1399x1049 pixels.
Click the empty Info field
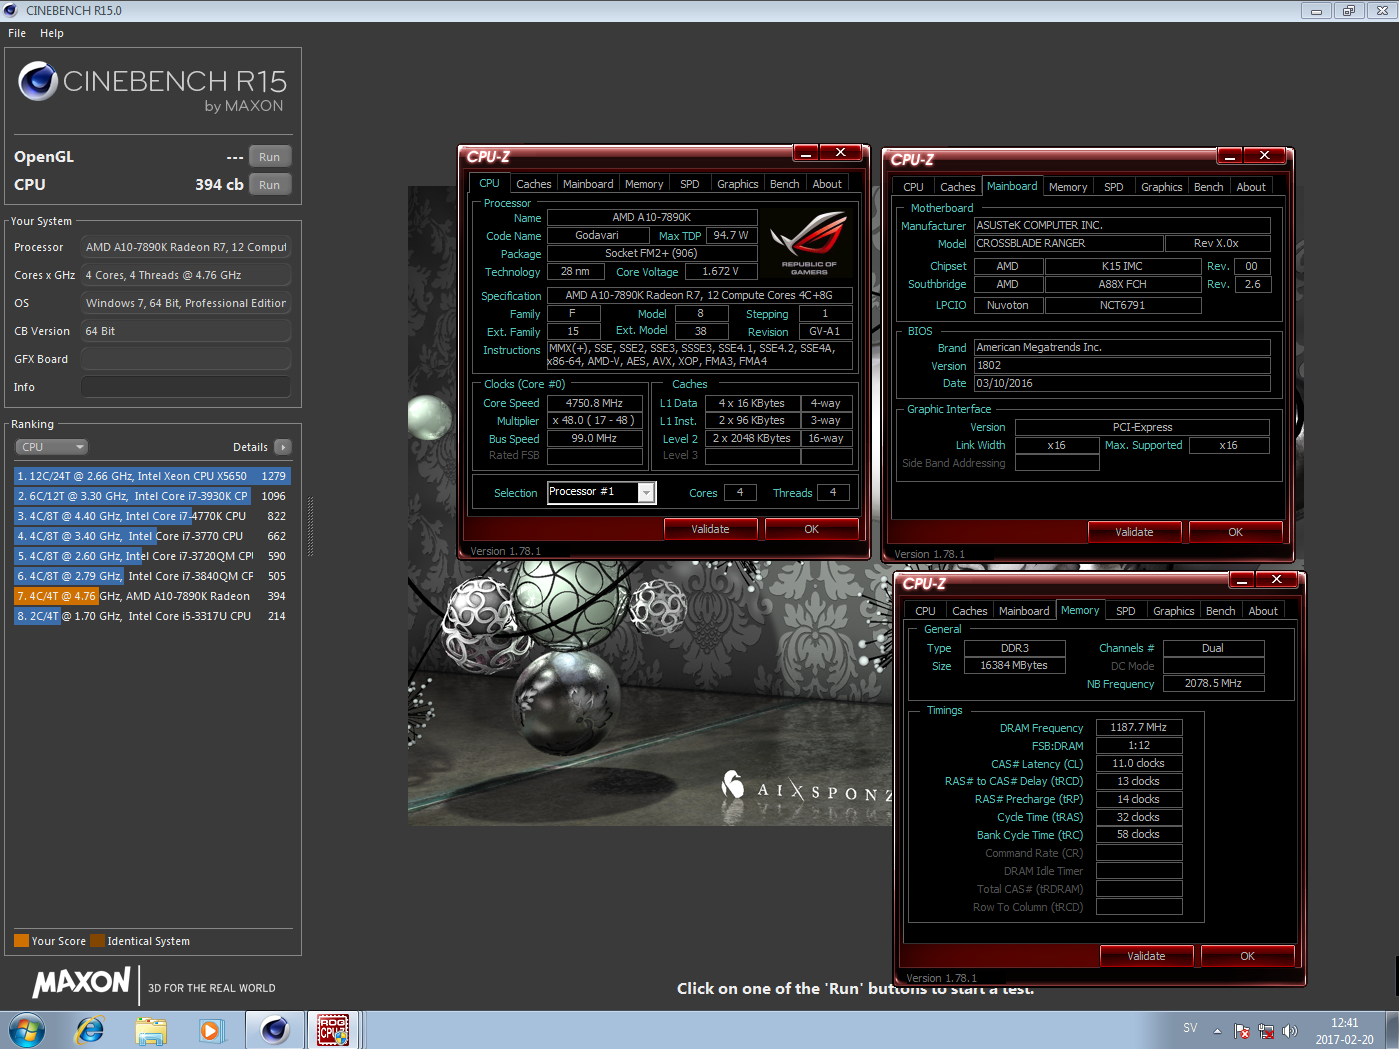click(x=186, y=387)
